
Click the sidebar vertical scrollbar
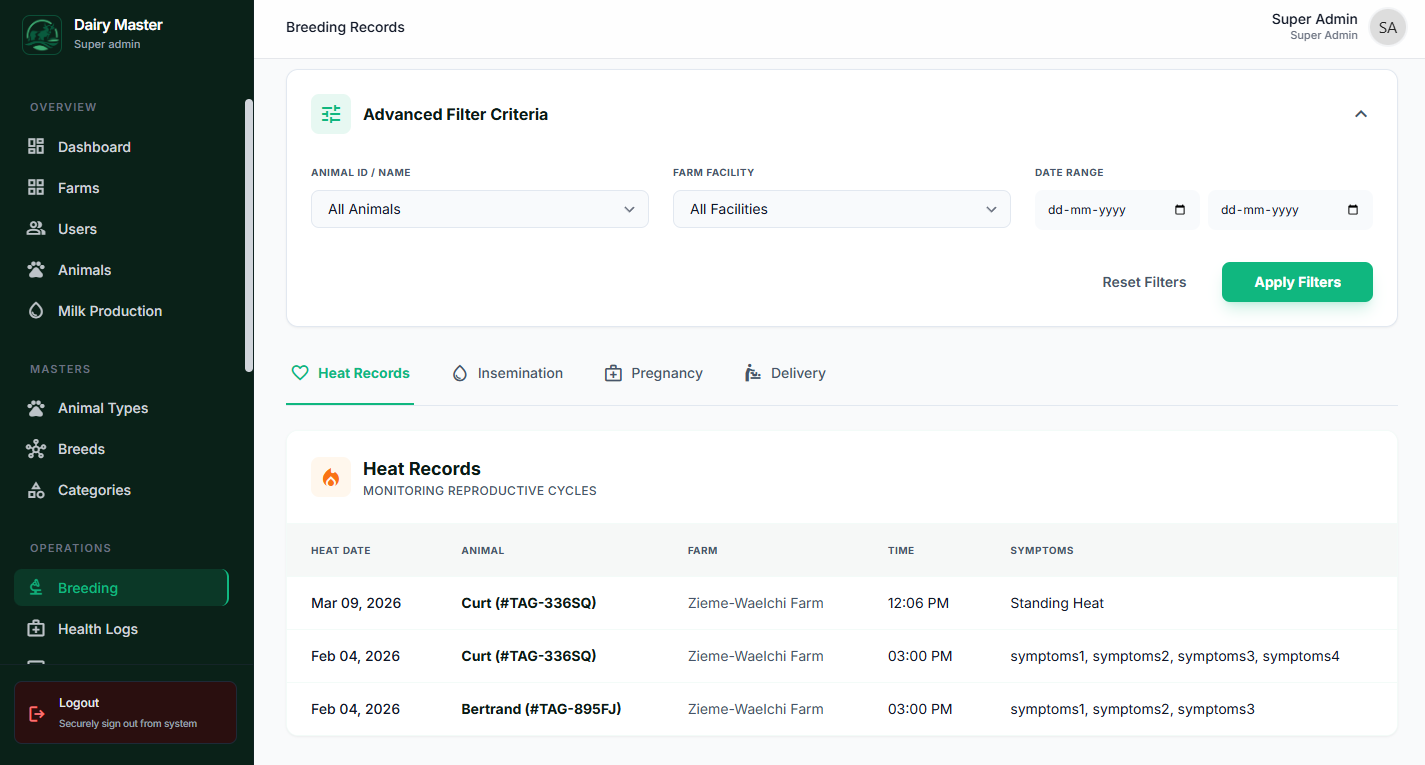point(249,235)
